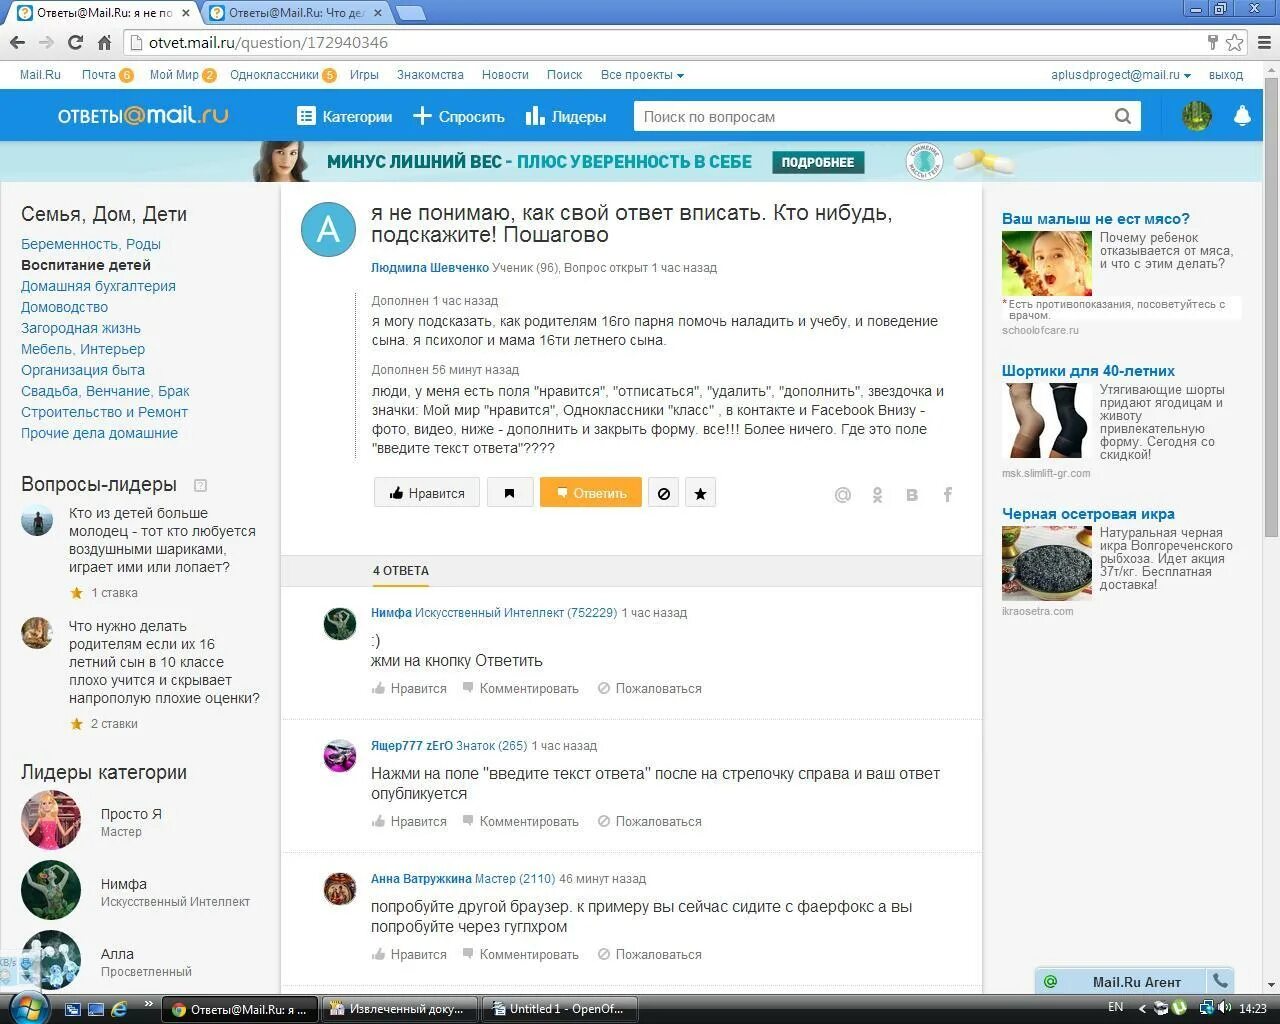1280x1024 pixels.
Task: Open the Категории menu
Action: coord(344,116)
